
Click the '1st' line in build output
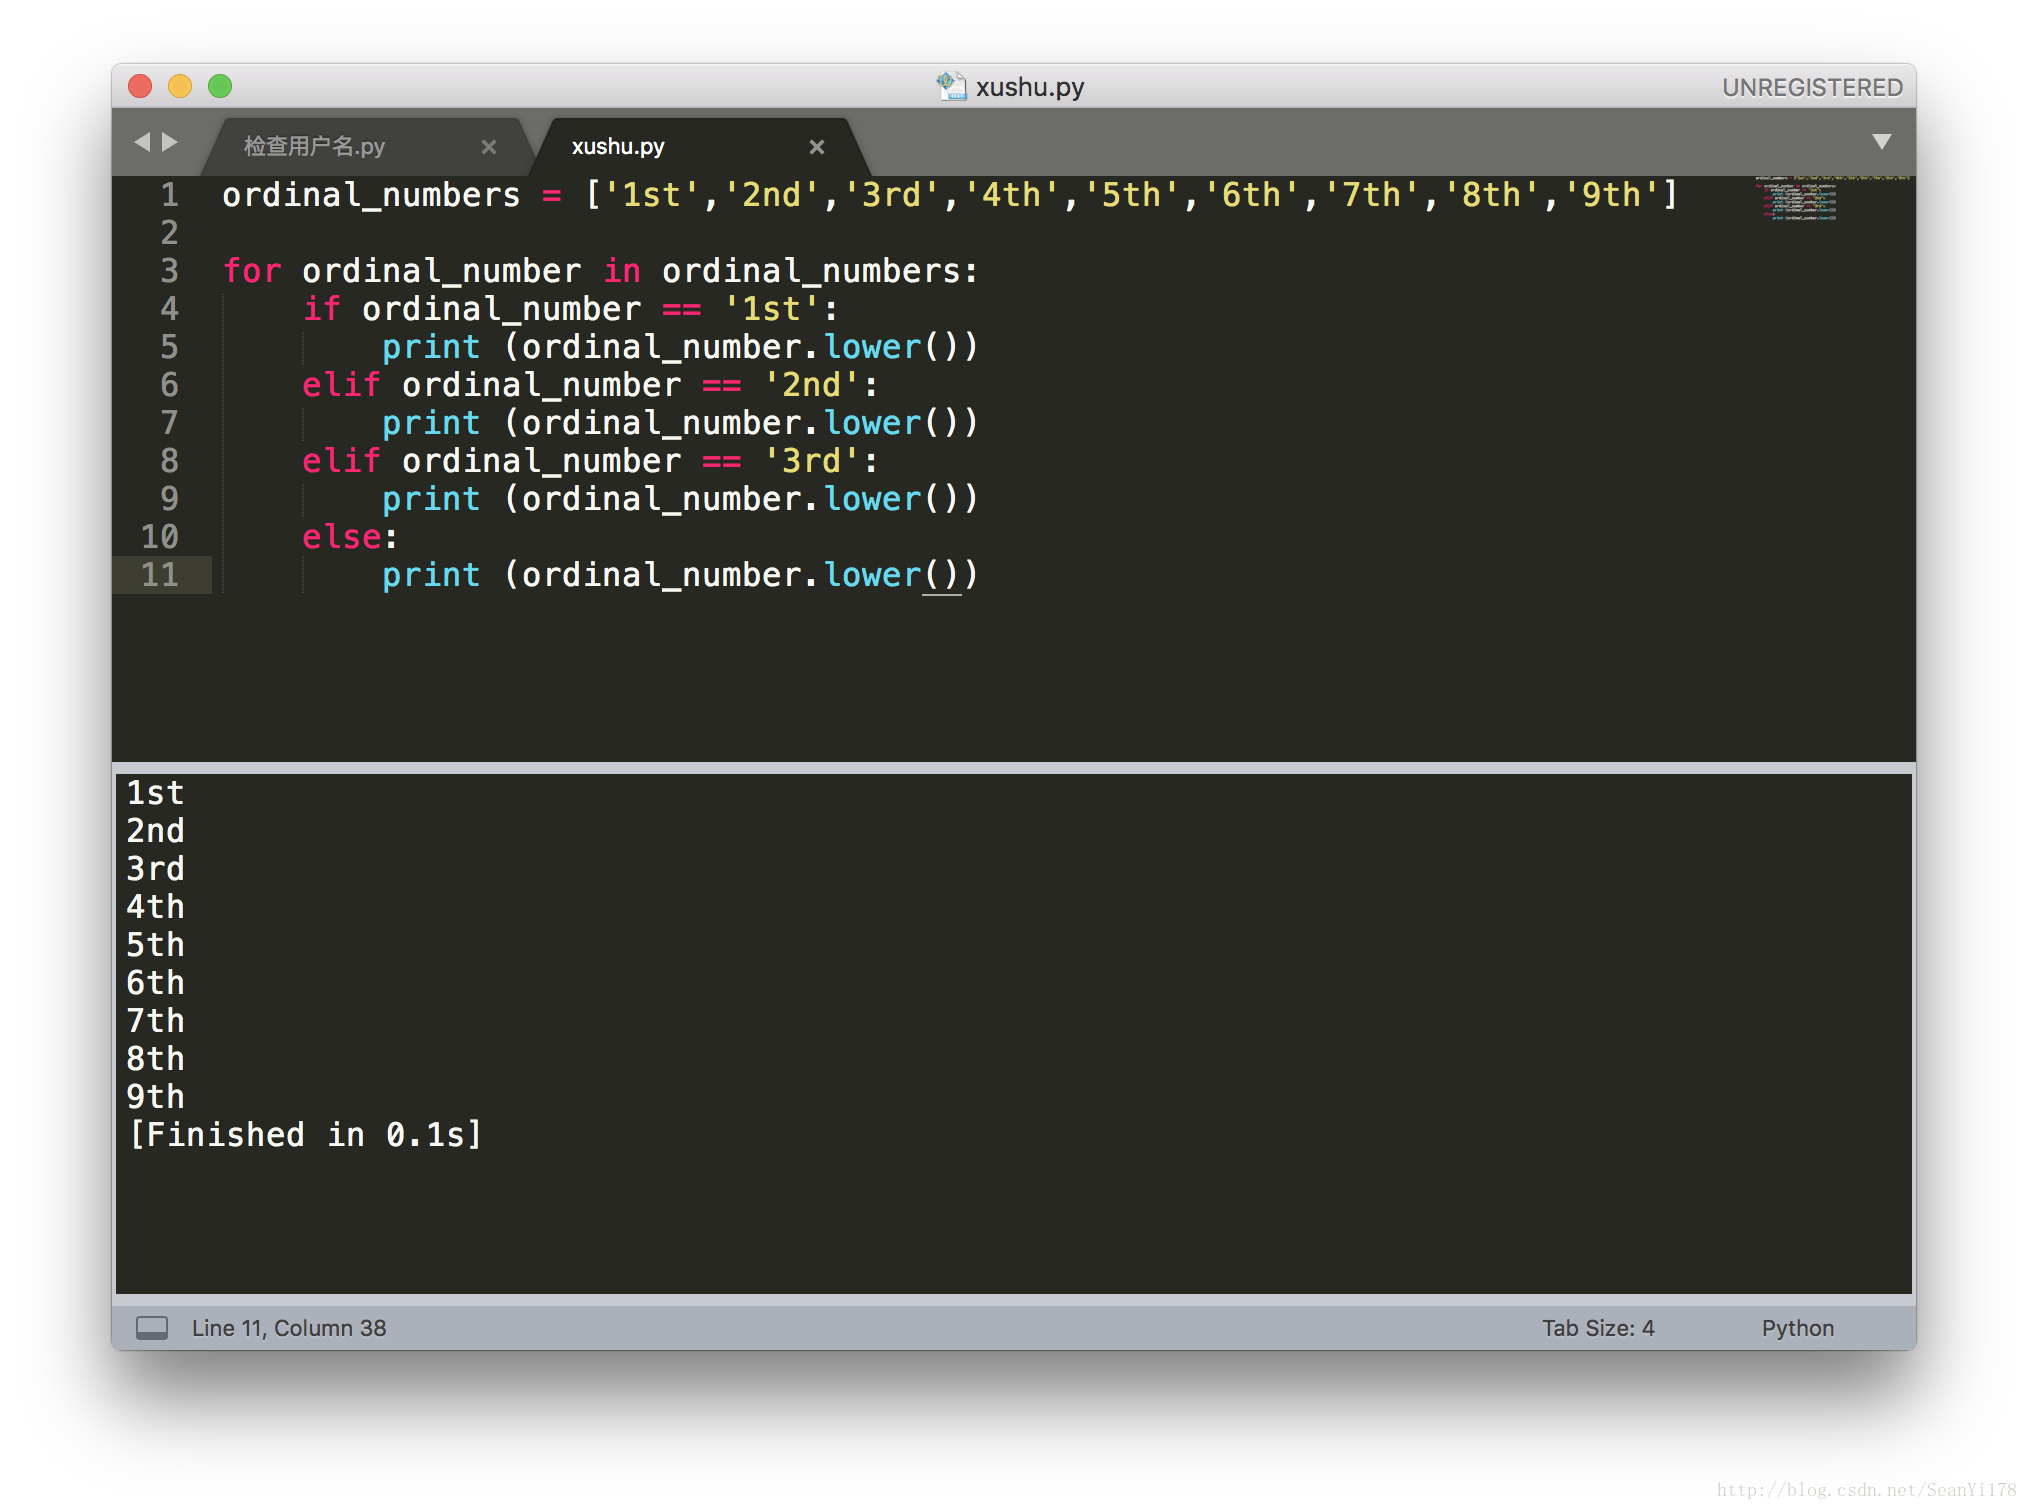tap(155, 792)
